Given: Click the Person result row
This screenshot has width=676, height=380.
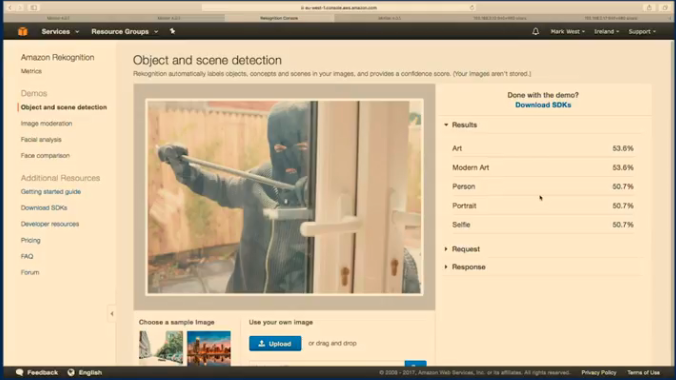Looking at the screenshot, I should point(542,186).
